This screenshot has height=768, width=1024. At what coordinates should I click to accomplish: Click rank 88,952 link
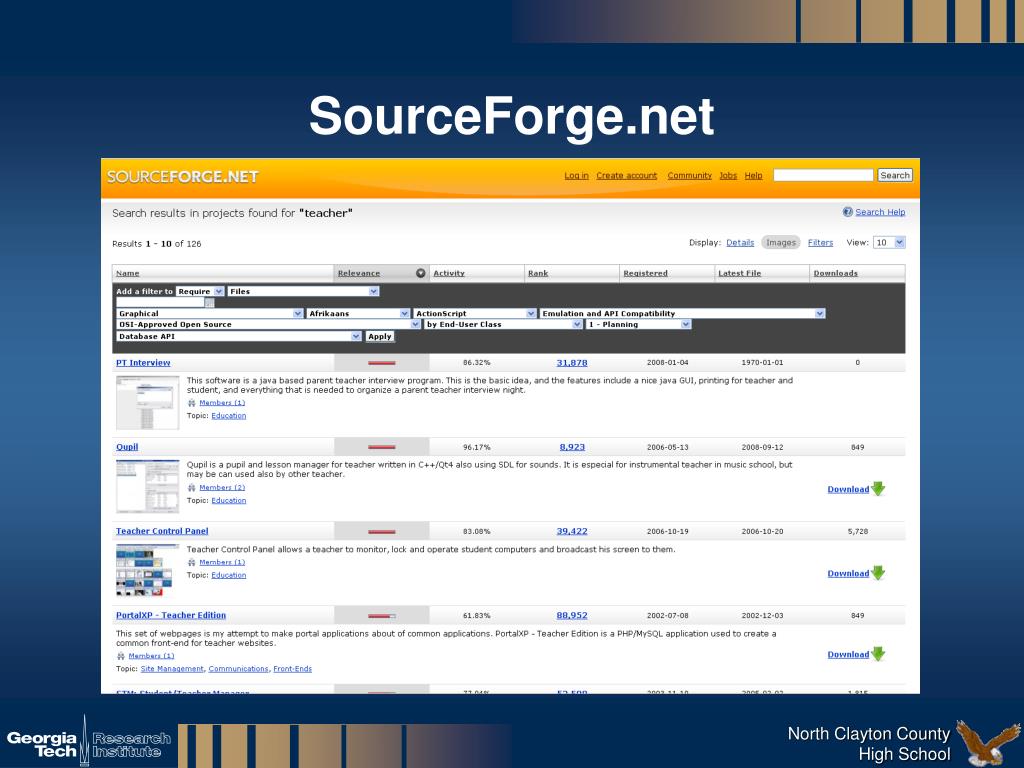pos(571,615)
